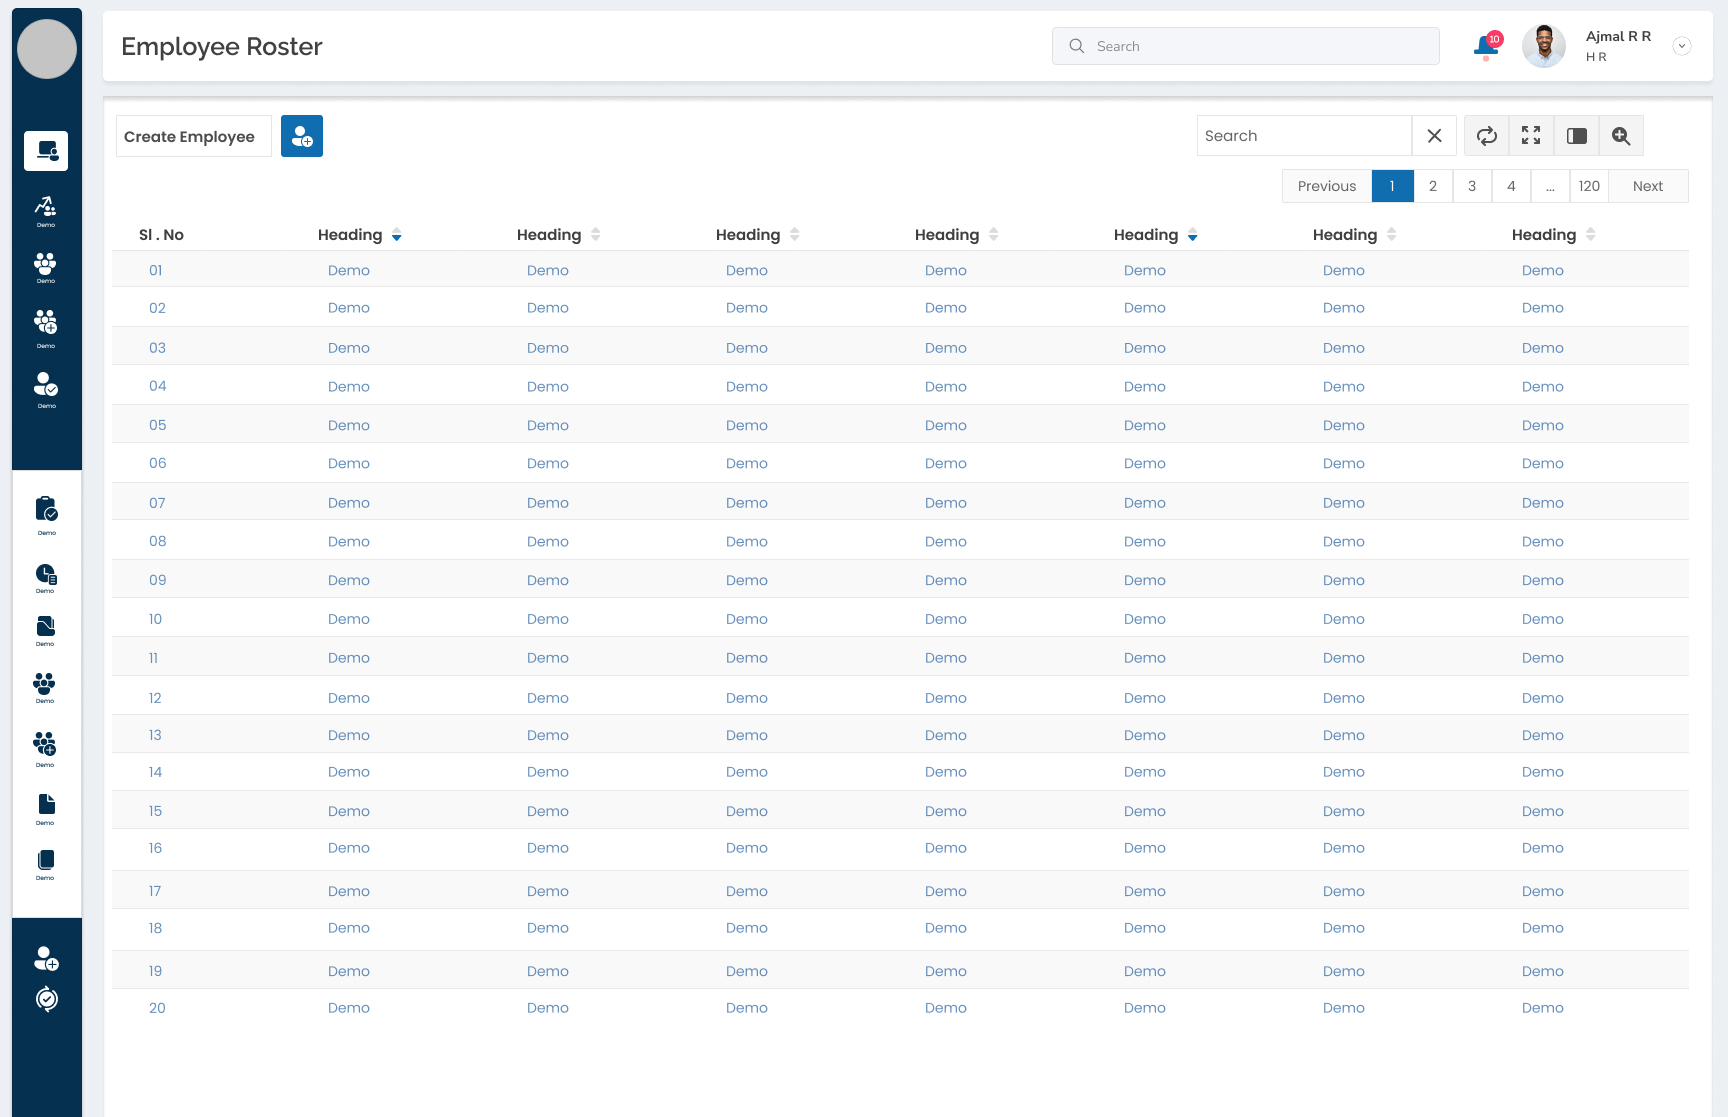
Task: Open the add user icon at sidebar bottom
Action: 46,959
